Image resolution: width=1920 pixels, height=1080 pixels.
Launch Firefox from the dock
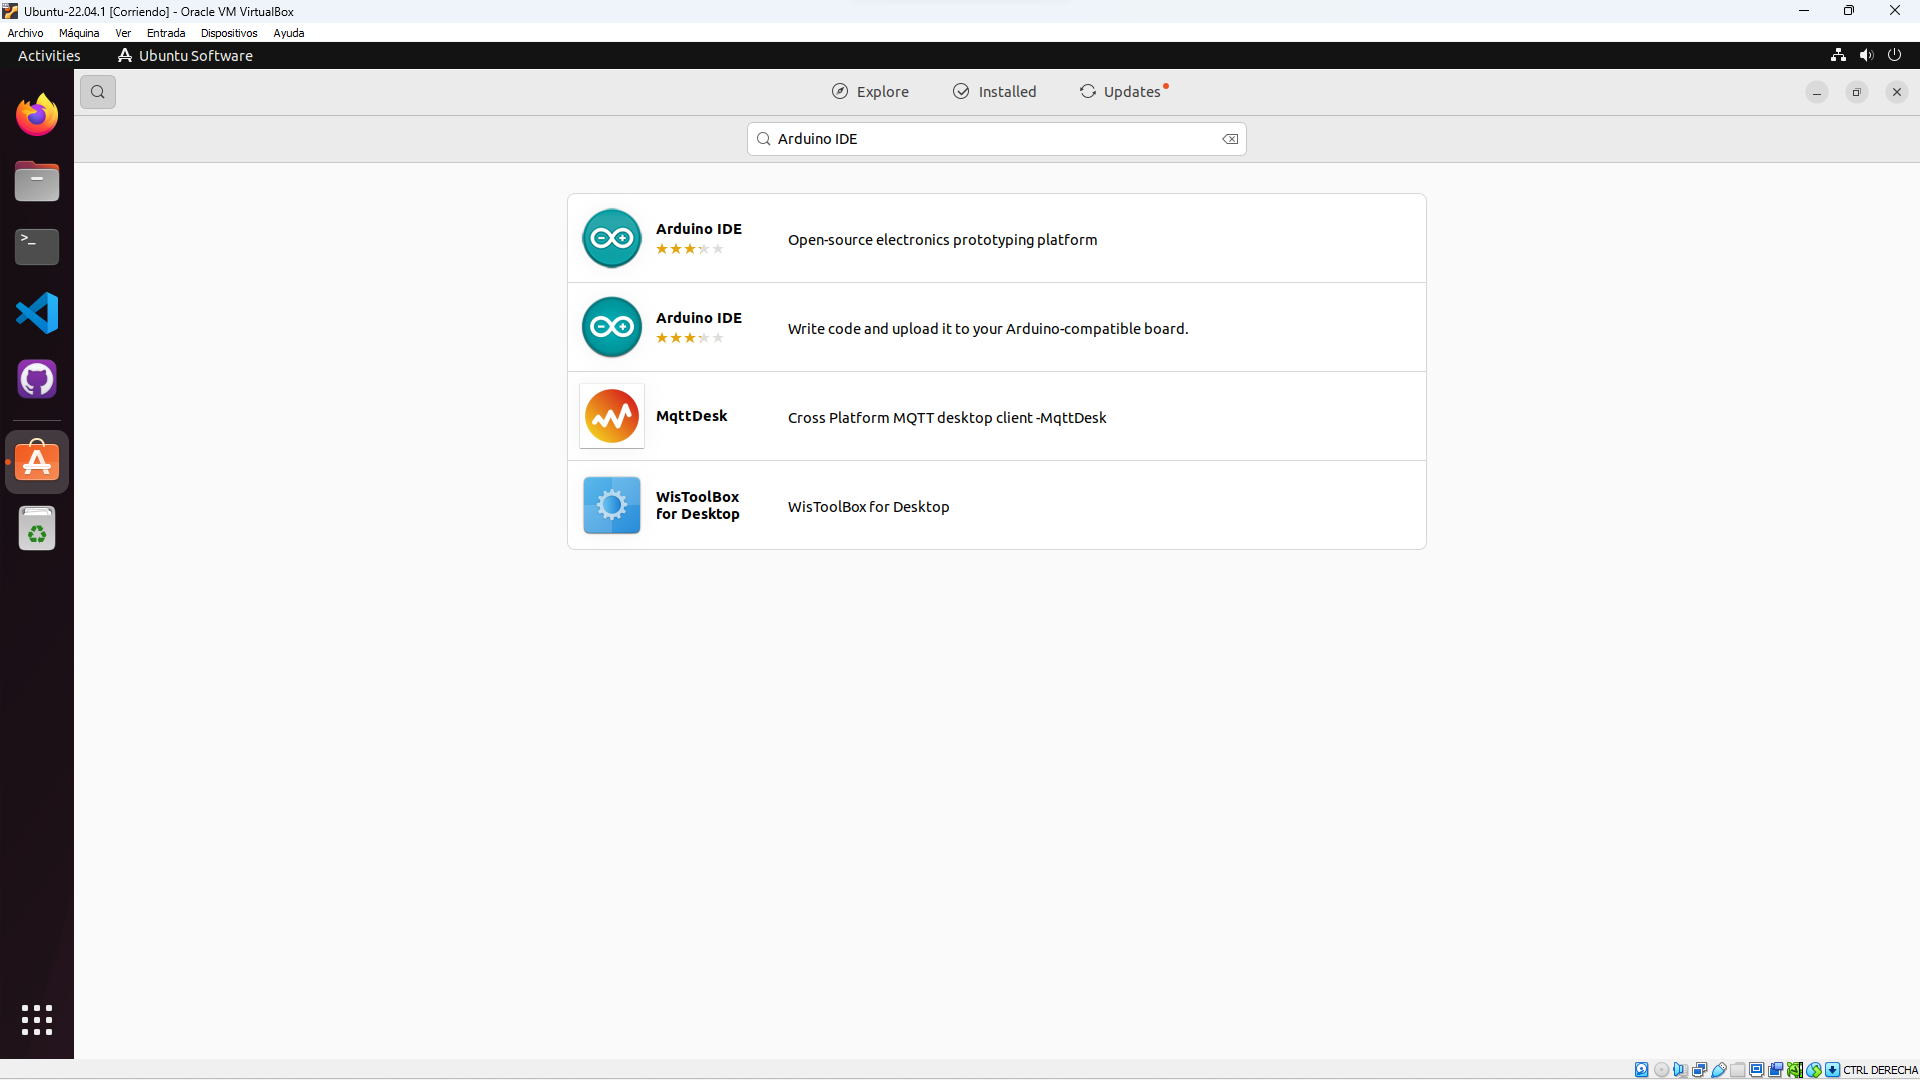click(x=37, y=115)
